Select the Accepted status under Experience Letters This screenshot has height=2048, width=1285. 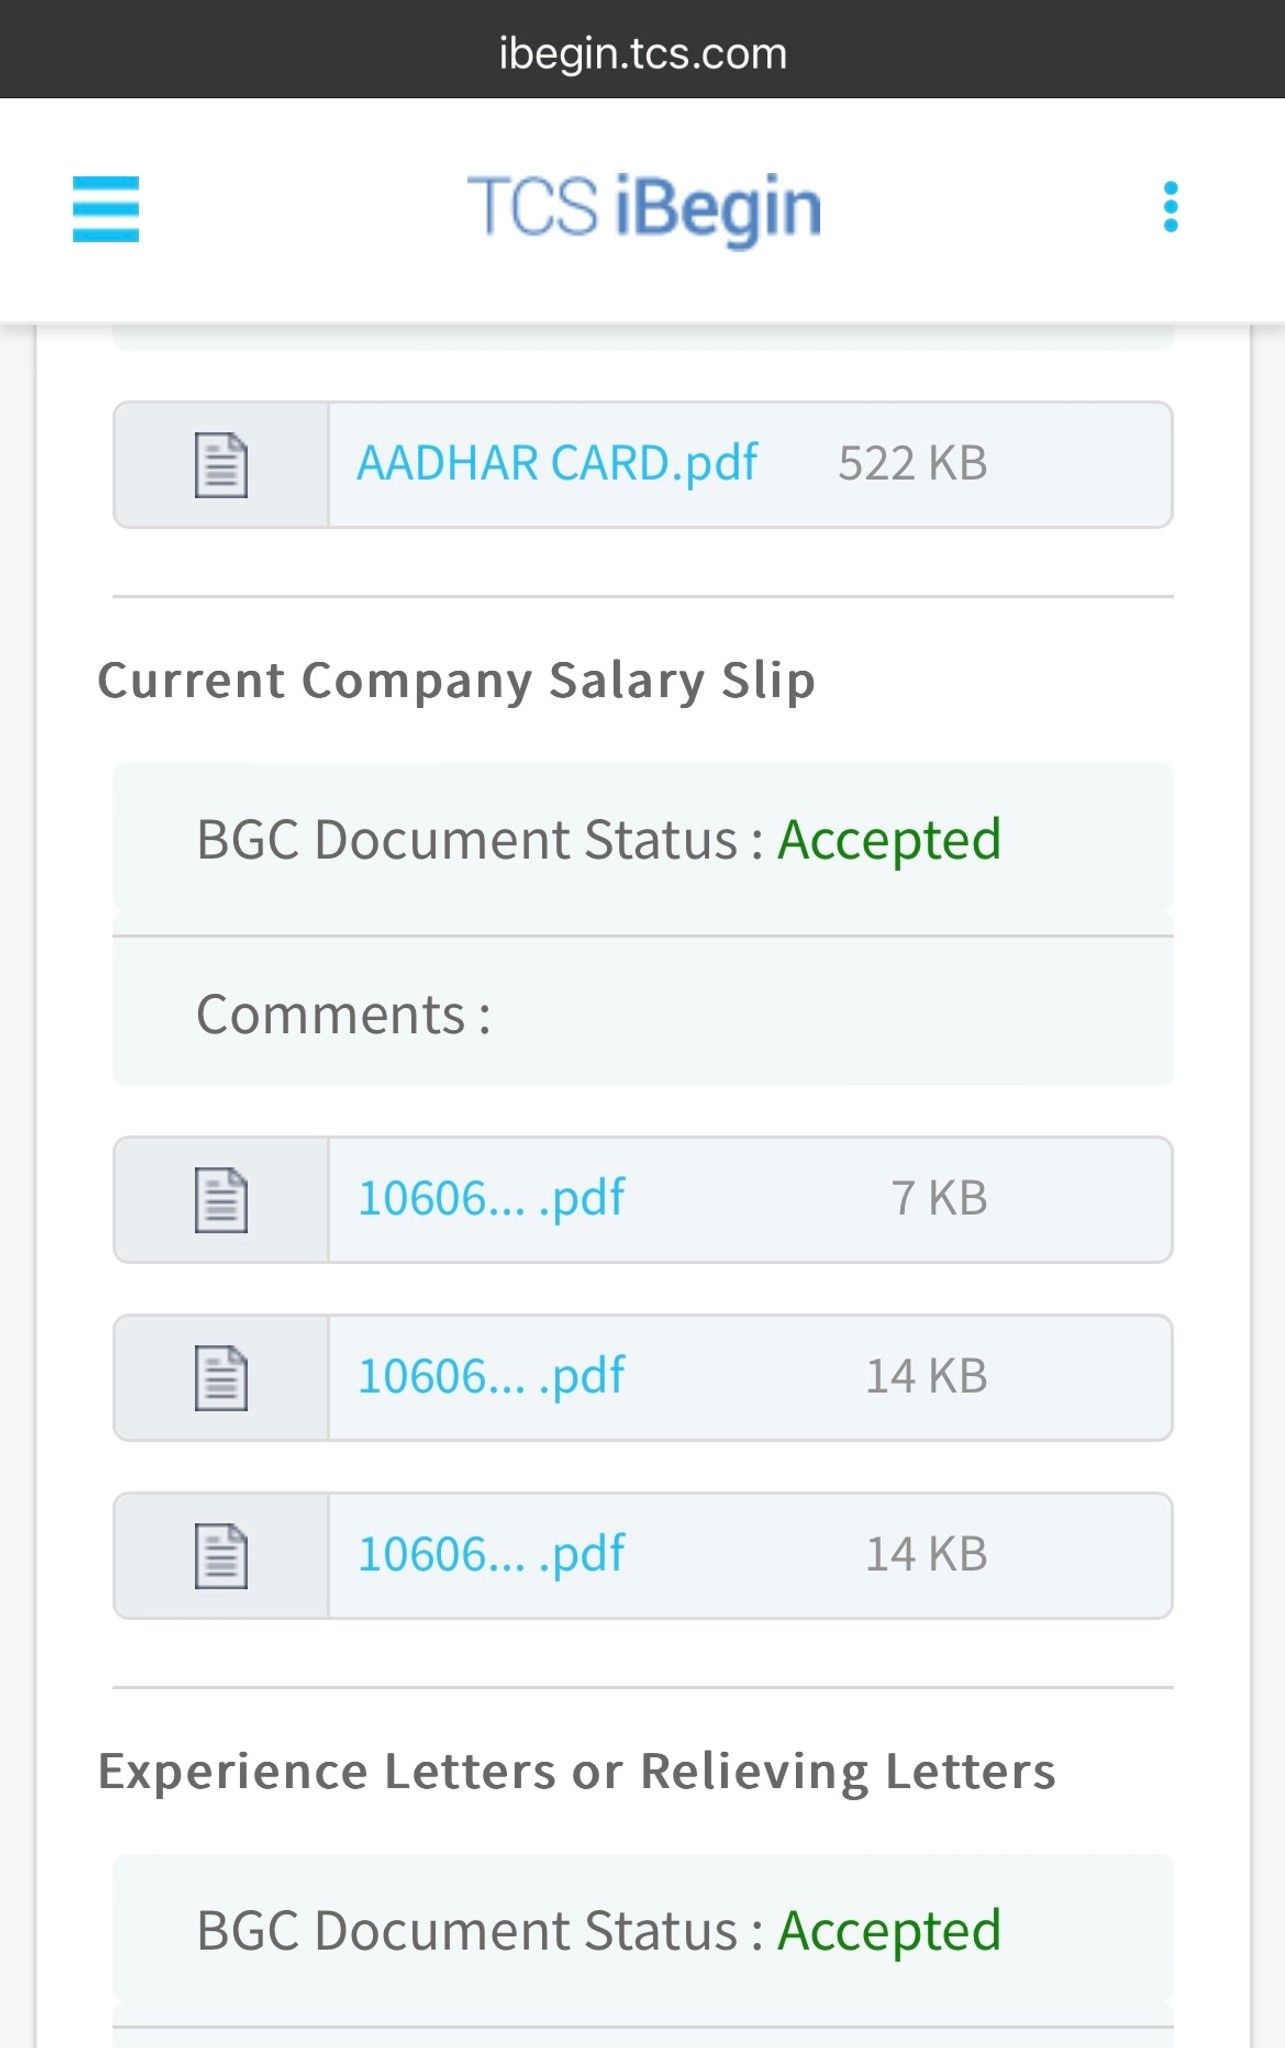pyautogui.click(x=891, y=1930)
